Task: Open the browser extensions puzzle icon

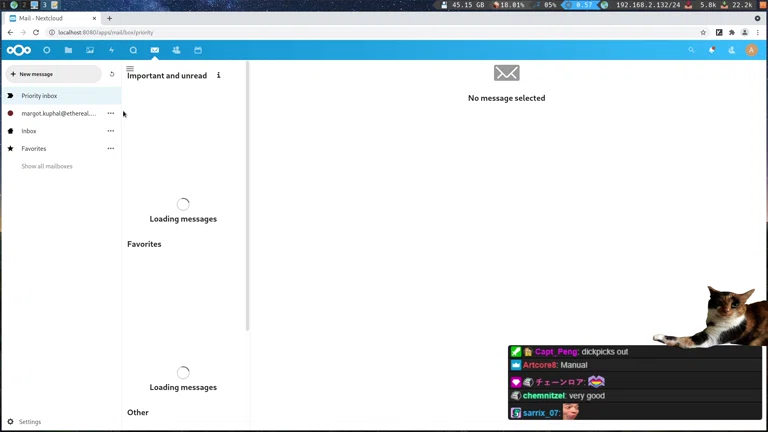Action: point(732,32)
